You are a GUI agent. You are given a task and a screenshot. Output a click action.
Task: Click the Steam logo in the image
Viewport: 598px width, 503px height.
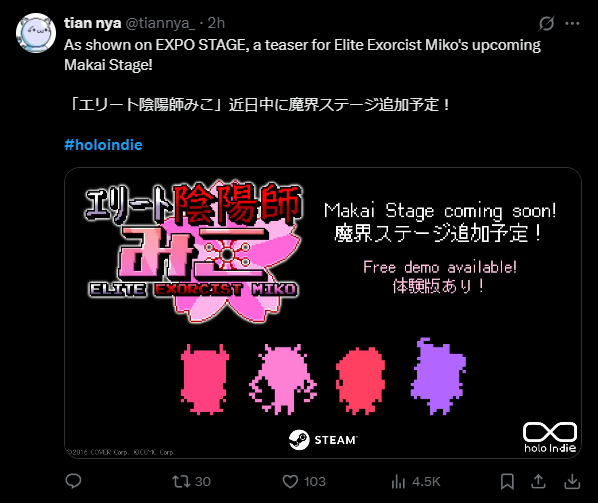323,440
